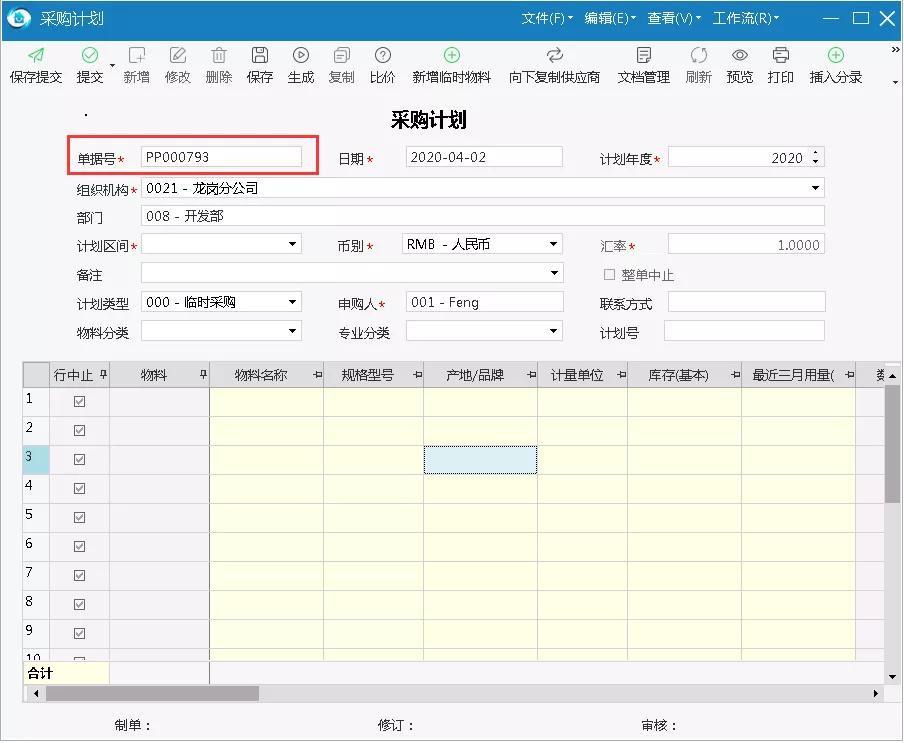904x743 pixels.
Task: Click the 行中止 column pin icon
Action: 103,374
